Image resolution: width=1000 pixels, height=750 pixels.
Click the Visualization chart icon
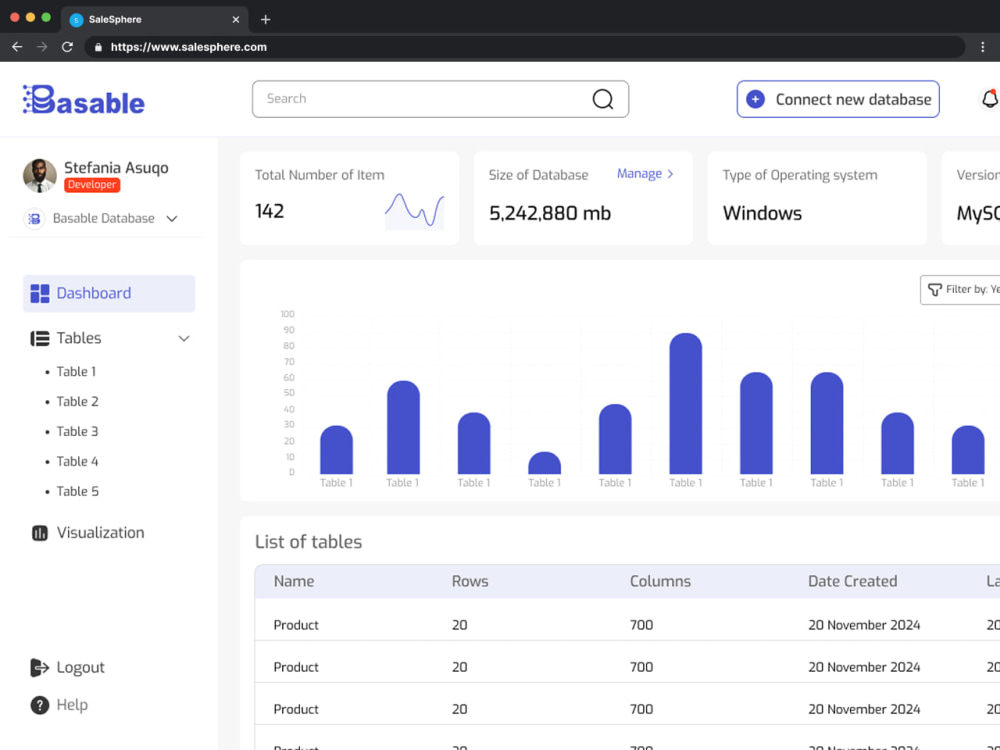pos(40,533)
